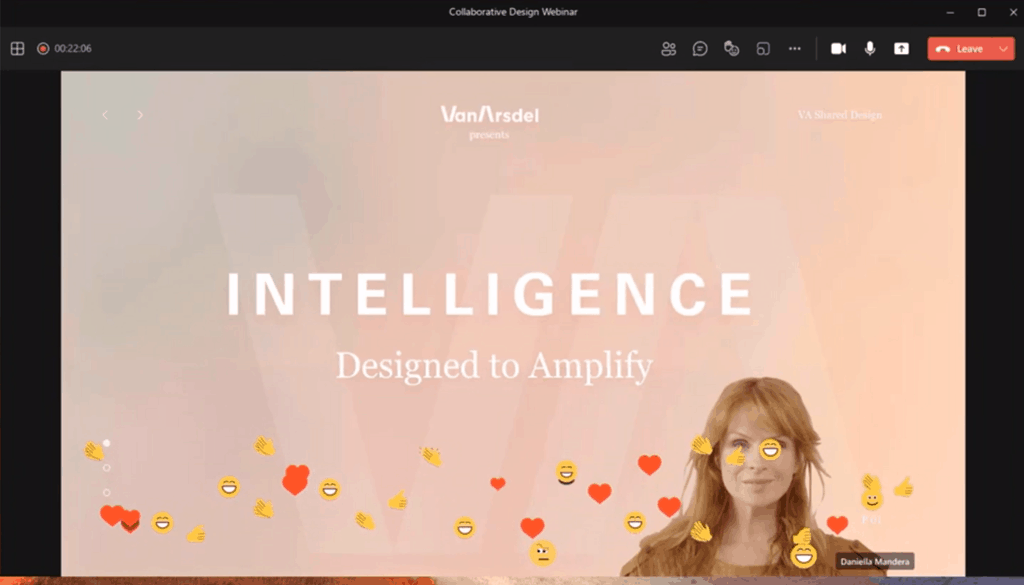This screenshot has height=585, width=1024.
Task: Expand the Leave options dropdown arrow
Action: [x=1003, y=49]
